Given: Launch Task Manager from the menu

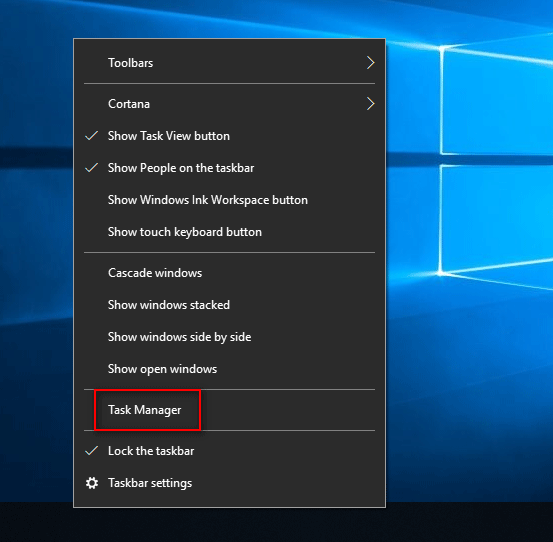Looking at the screenshot, I should pos(229,410).
